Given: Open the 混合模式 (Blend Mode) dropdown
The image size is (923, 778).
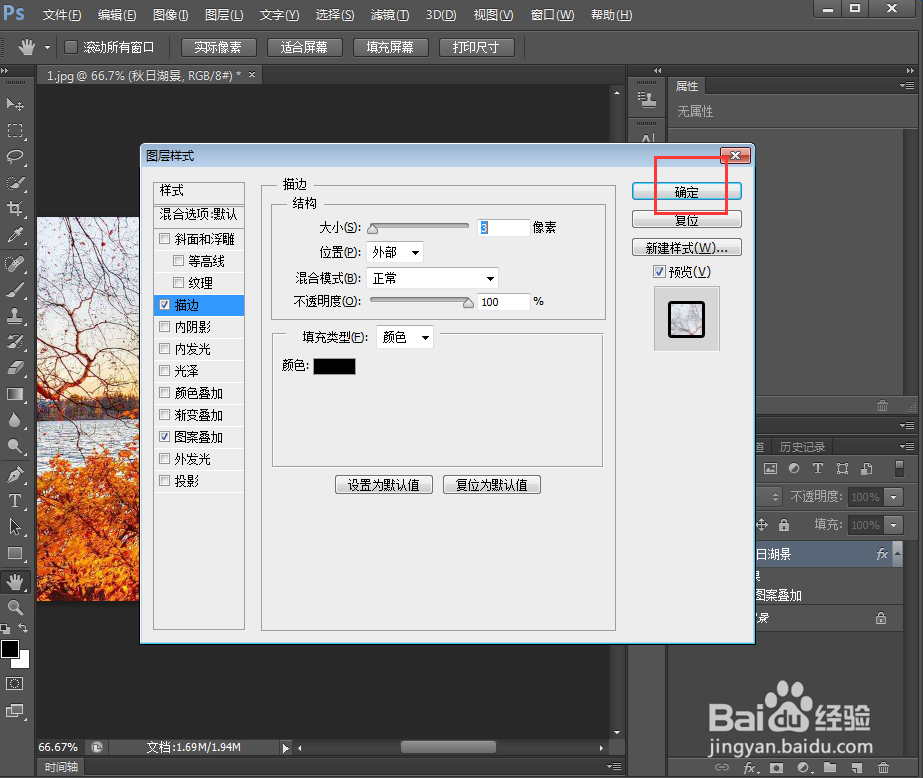Looking at the screenshot, I should (x=432, y=278).
